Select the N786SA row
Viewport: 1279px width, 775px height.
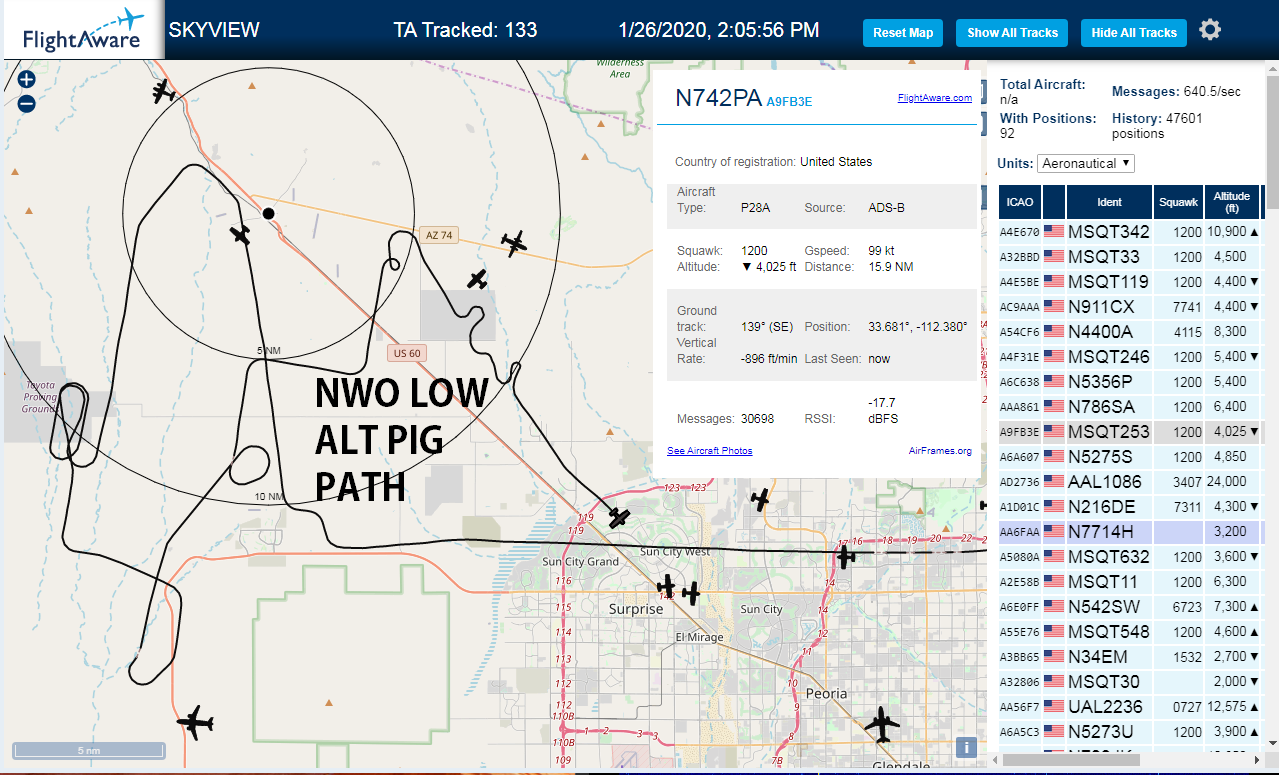tap(1130, 407)
